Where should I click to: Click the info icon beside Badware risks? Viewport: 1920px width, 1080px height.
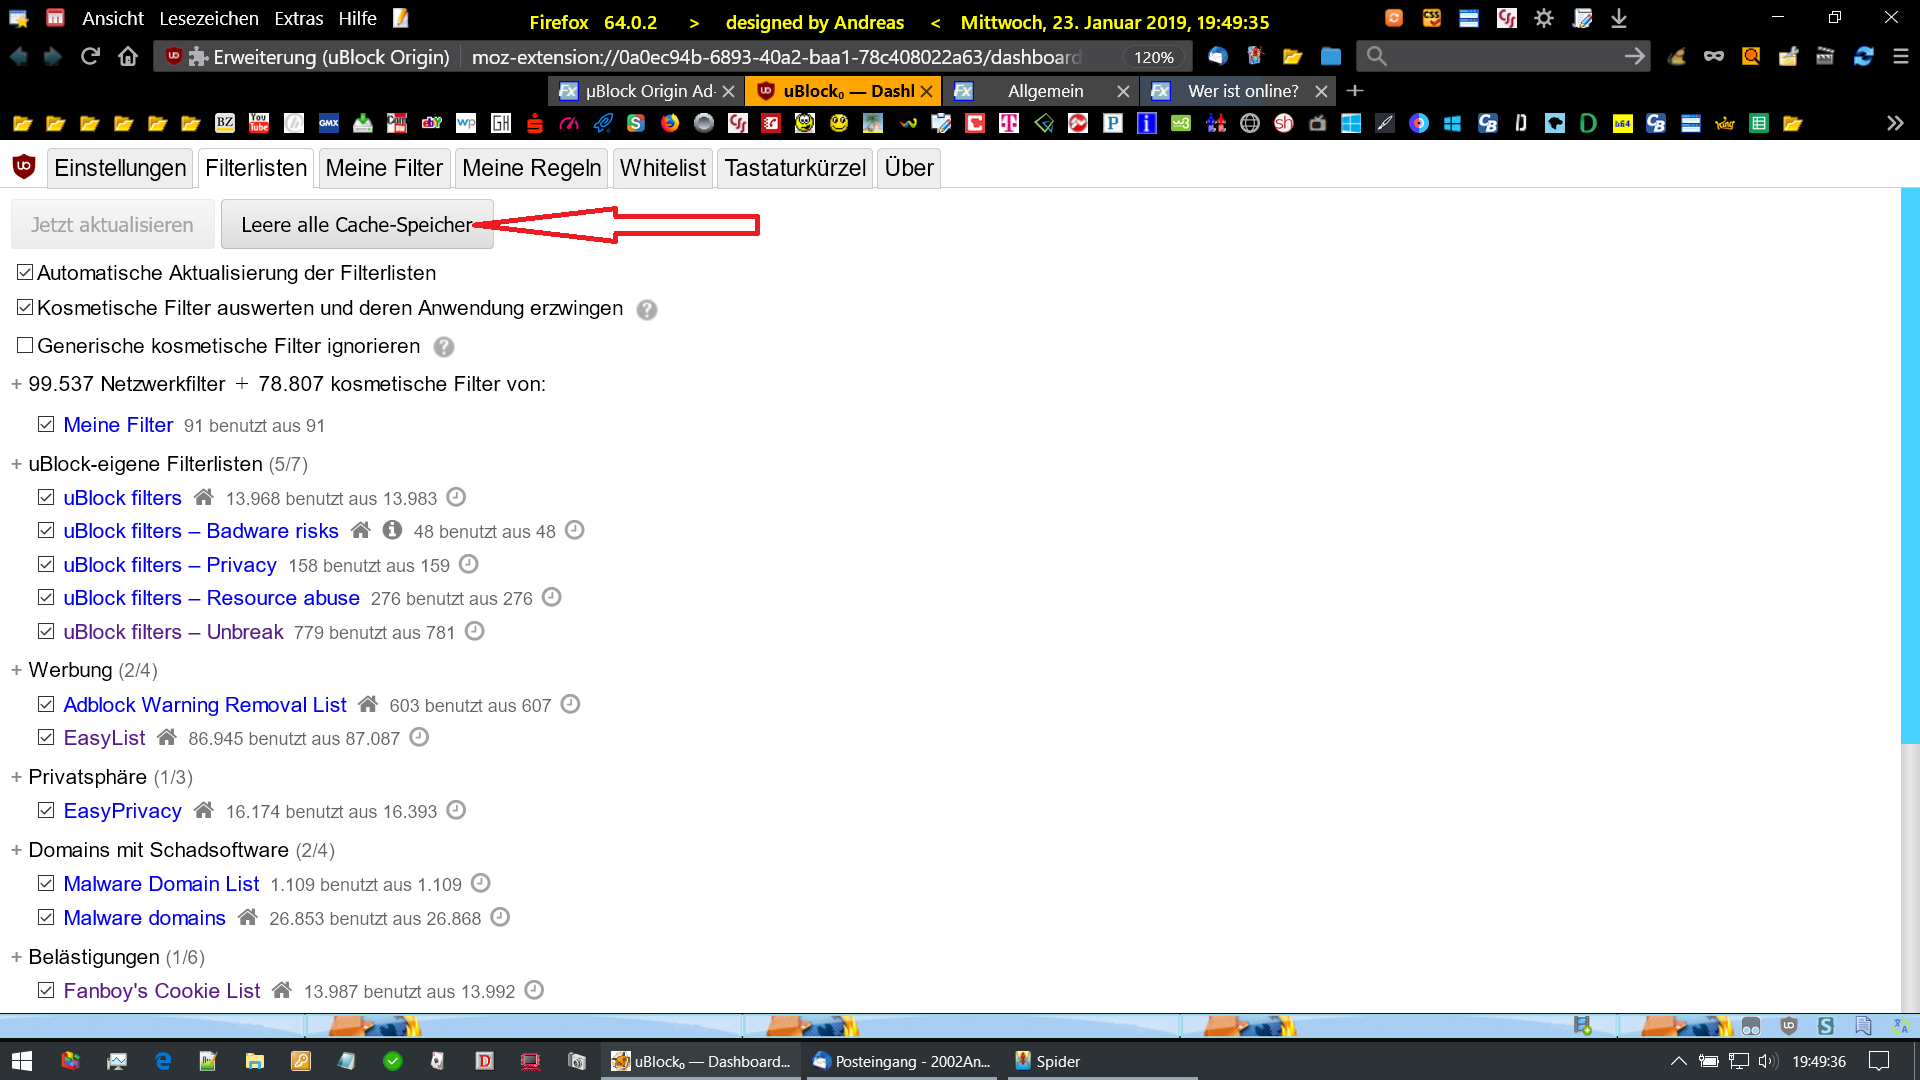pyautogui.click(x=392, y=530)
